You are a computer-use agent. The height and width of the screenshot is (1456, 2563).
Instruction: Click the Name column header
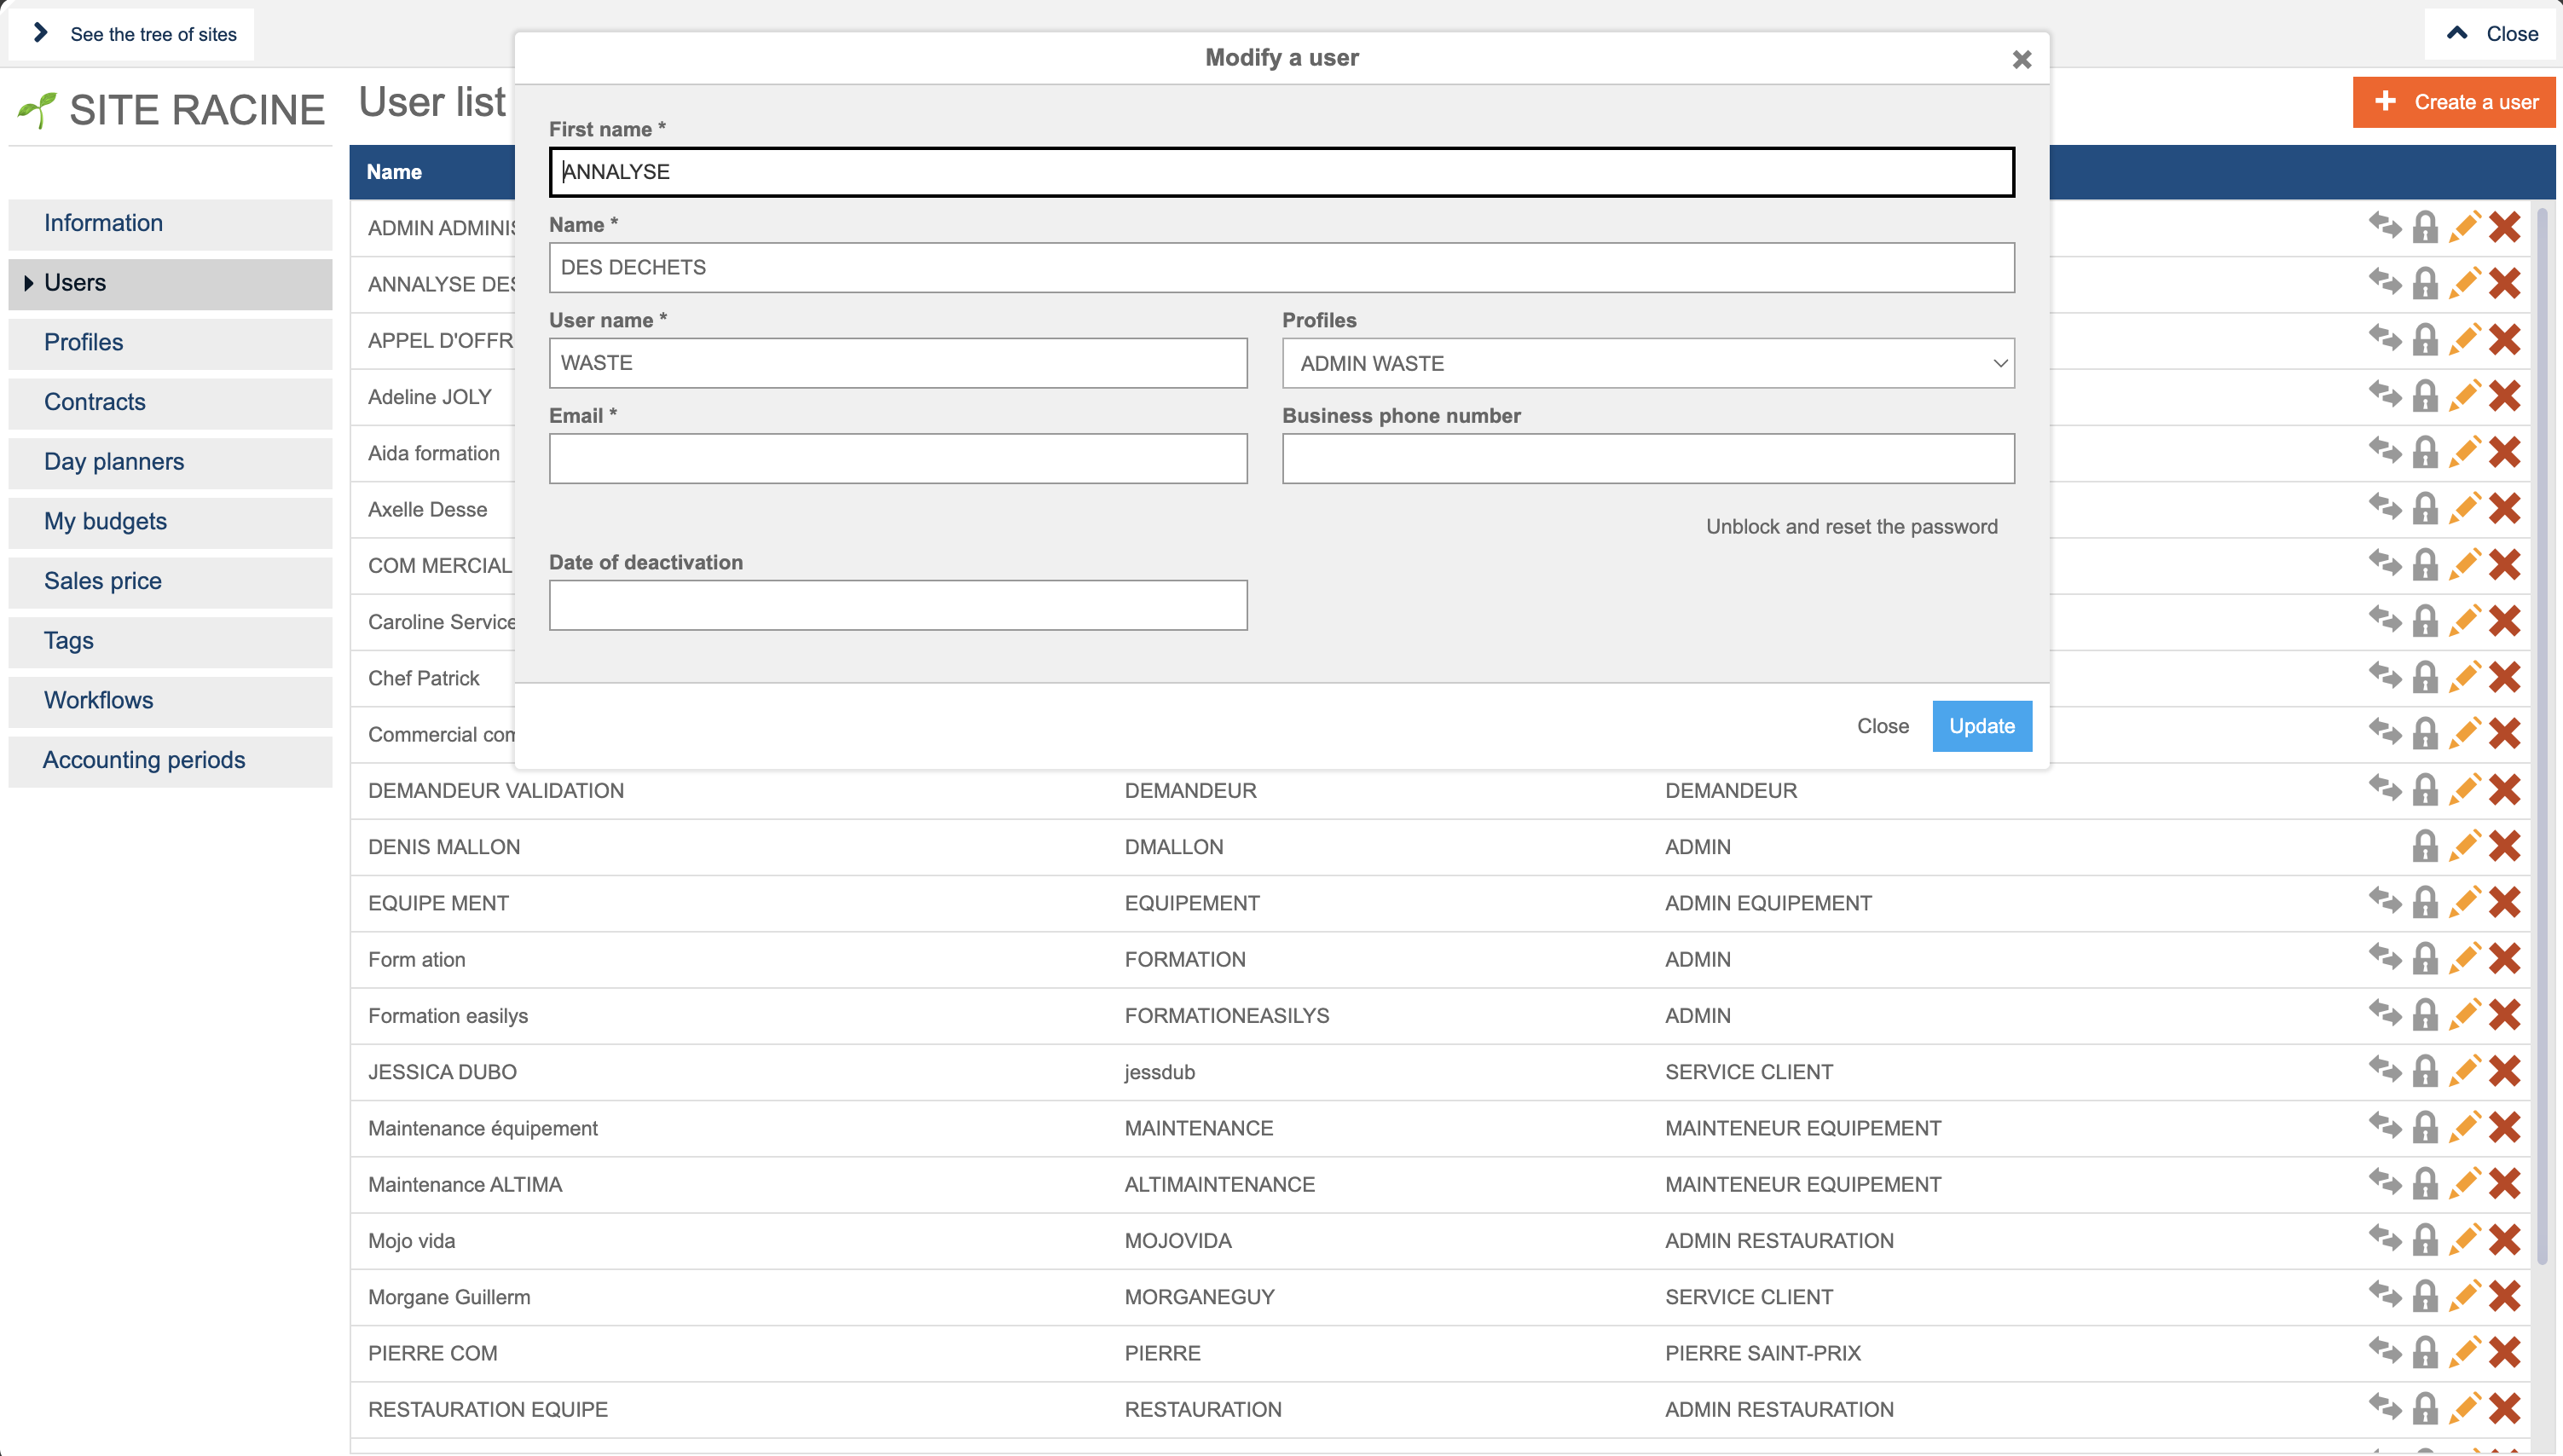394,172
